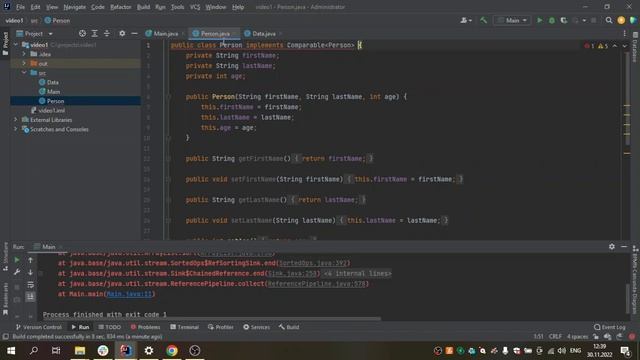Run the Main configuration with green play icon
The width and height of the screenshot is (640, 360).
(x=540, y=20)
